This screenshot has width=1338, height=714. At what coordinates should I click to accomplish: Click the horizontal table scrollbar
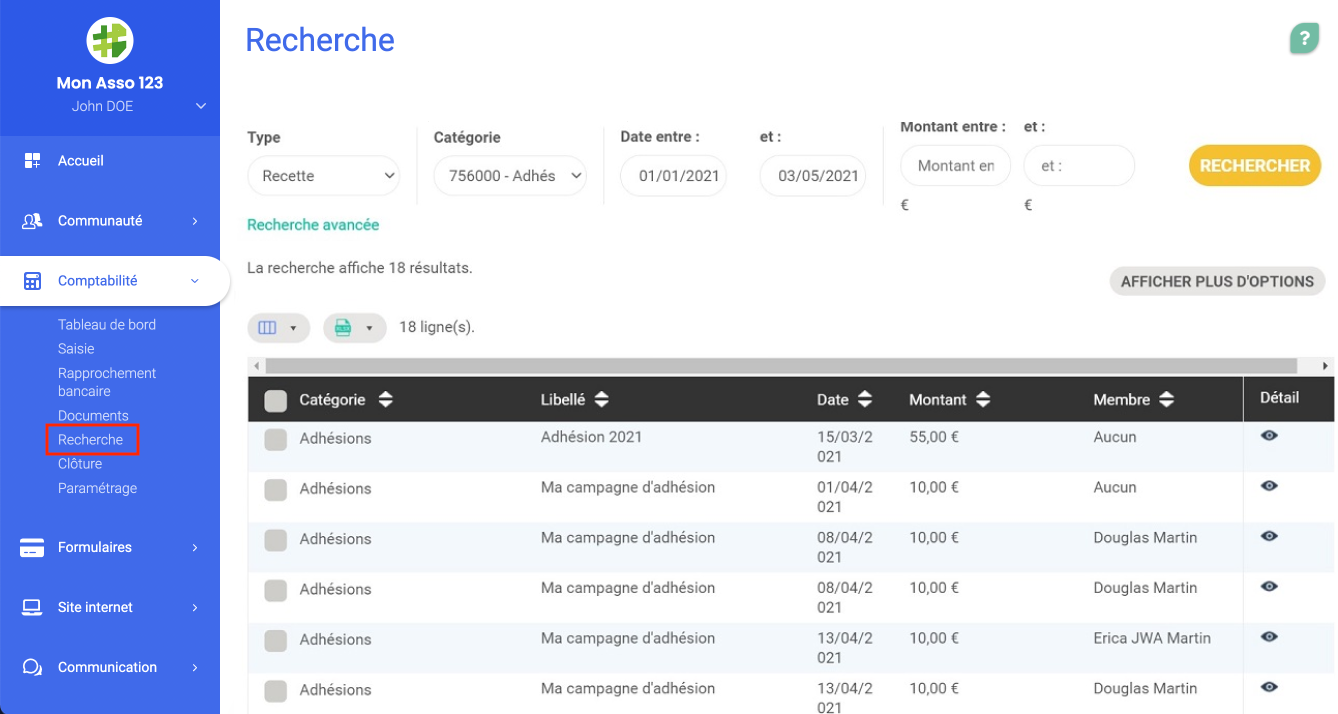pos(781,366)
